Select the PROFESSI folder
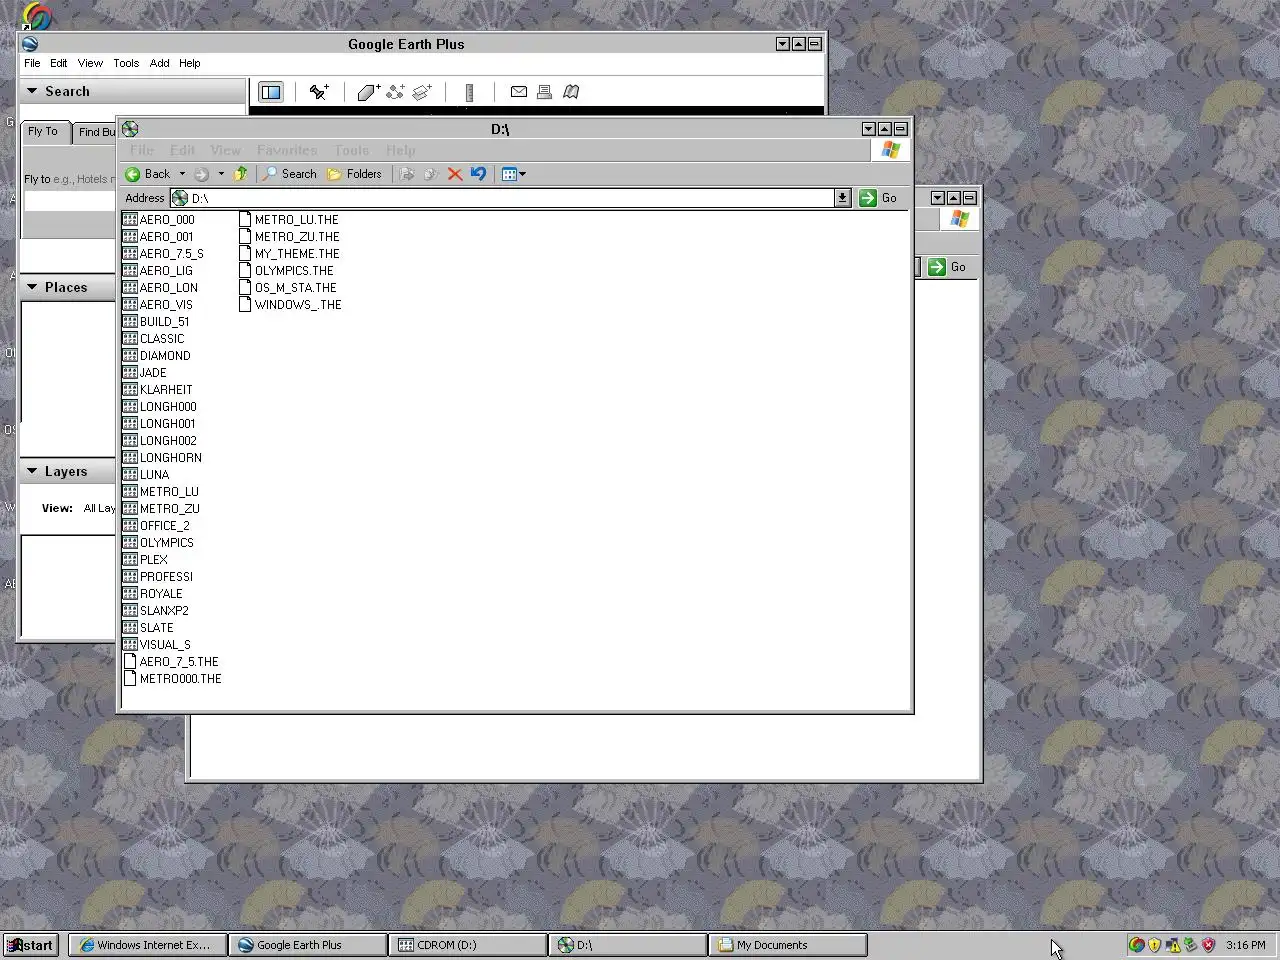The width and height of the screenshot is (1280, 960). point(158,577)
